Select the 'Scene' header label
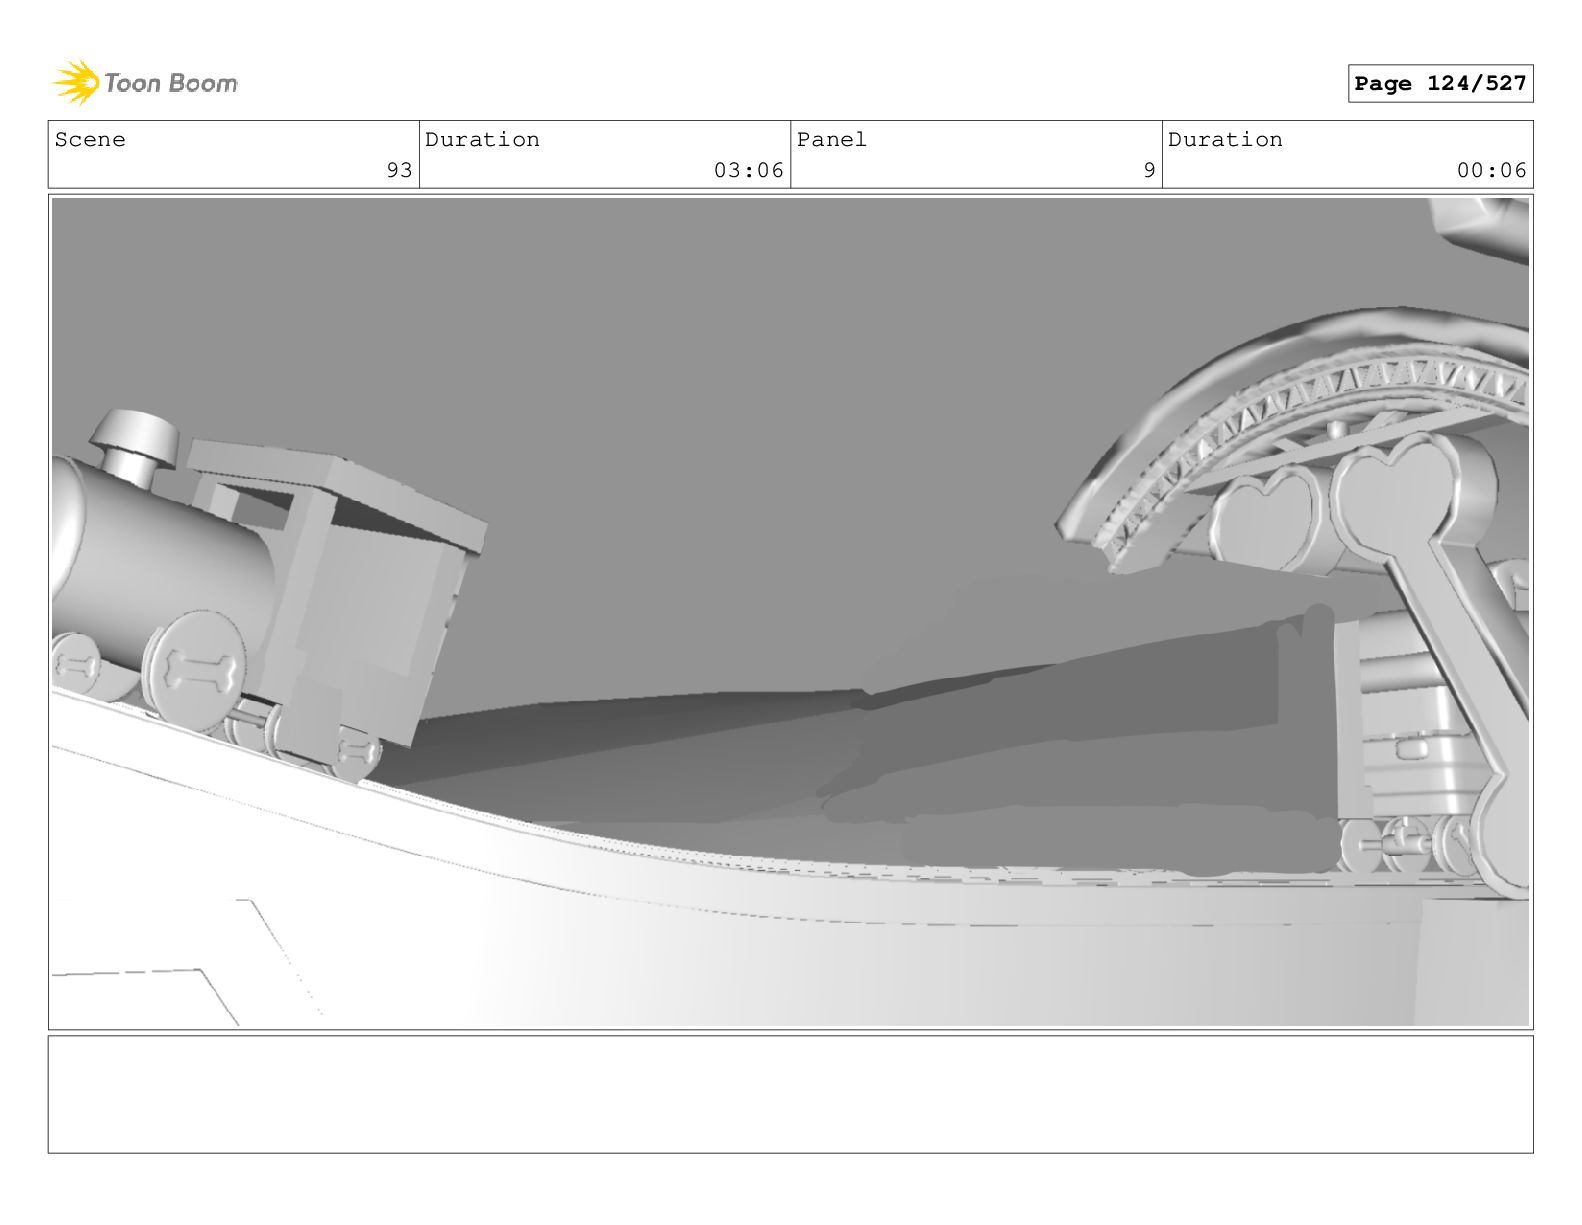The height and width of the screenshot is (1225, 1582). [90, 140]
